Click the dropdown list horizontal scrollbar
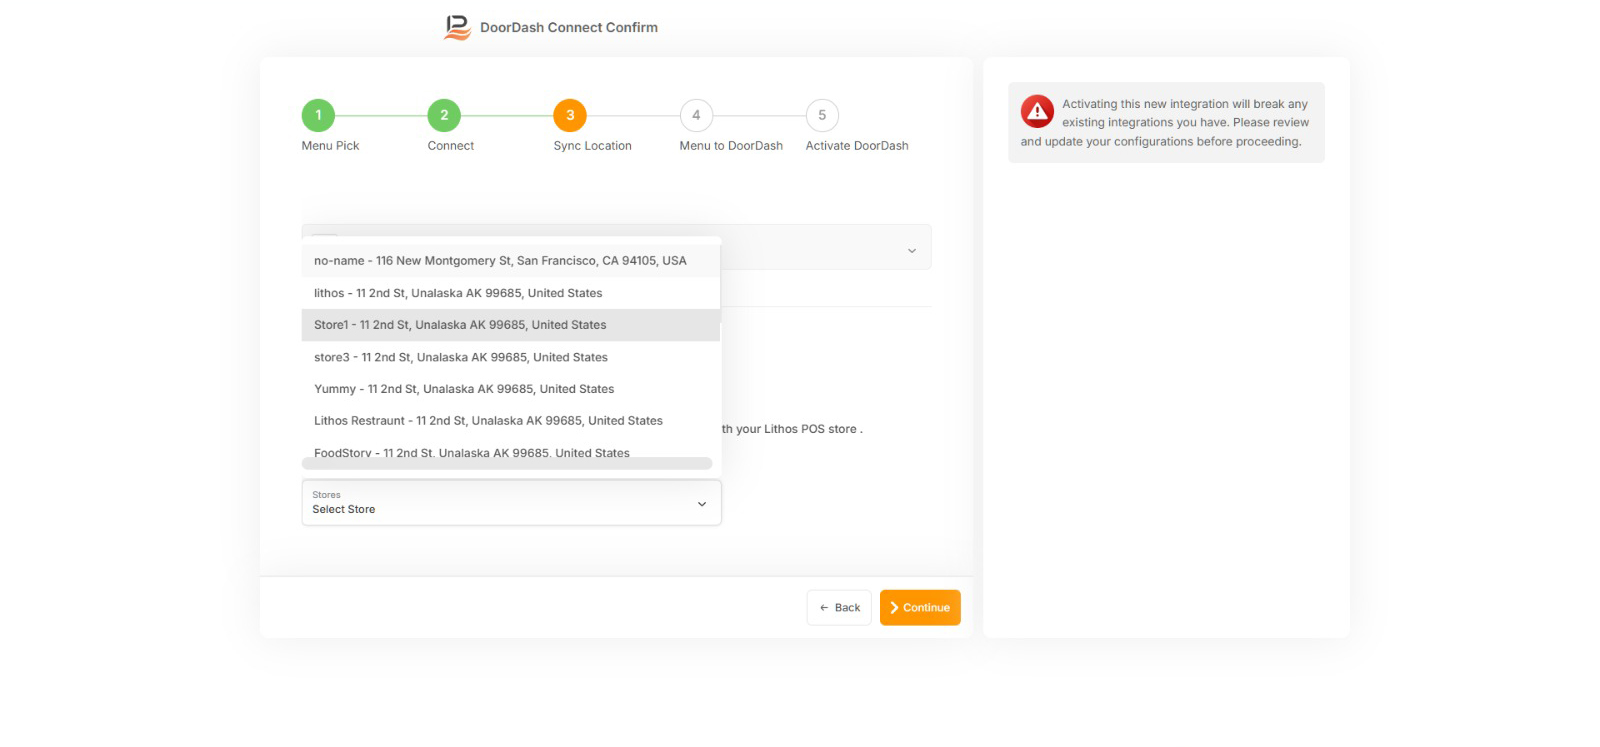 pyautogui.click(x=506, y=464)
